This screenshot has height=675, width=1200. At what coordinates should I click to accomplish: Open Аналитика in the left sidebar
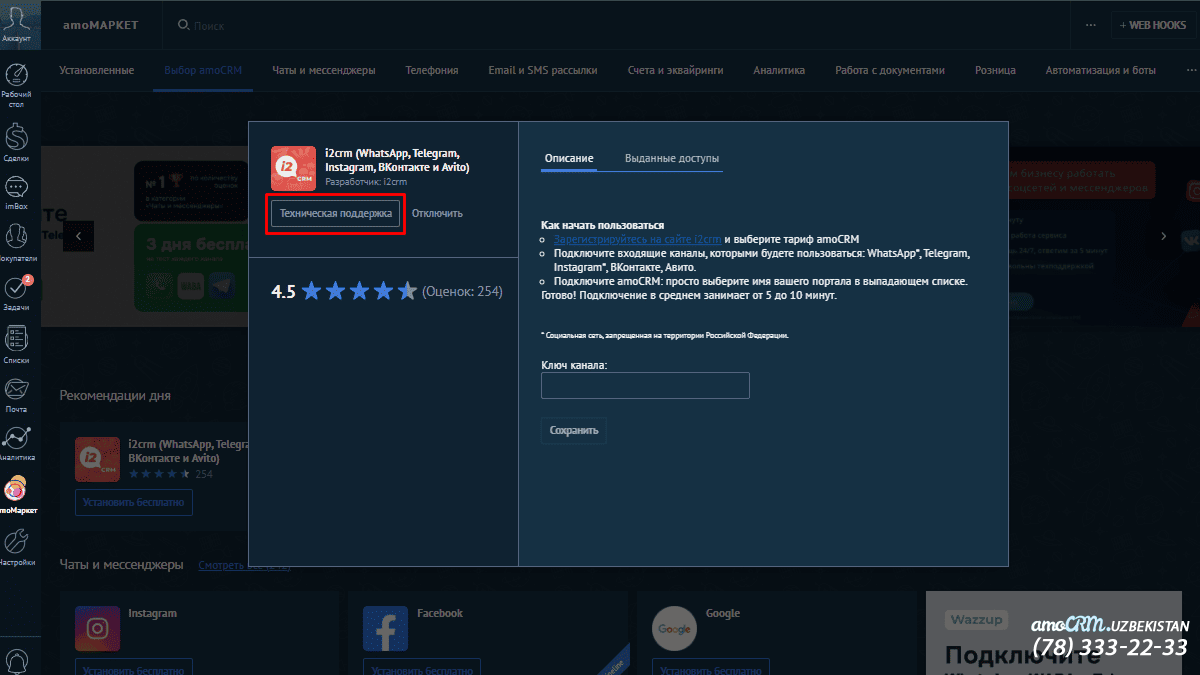click(16, 444)
